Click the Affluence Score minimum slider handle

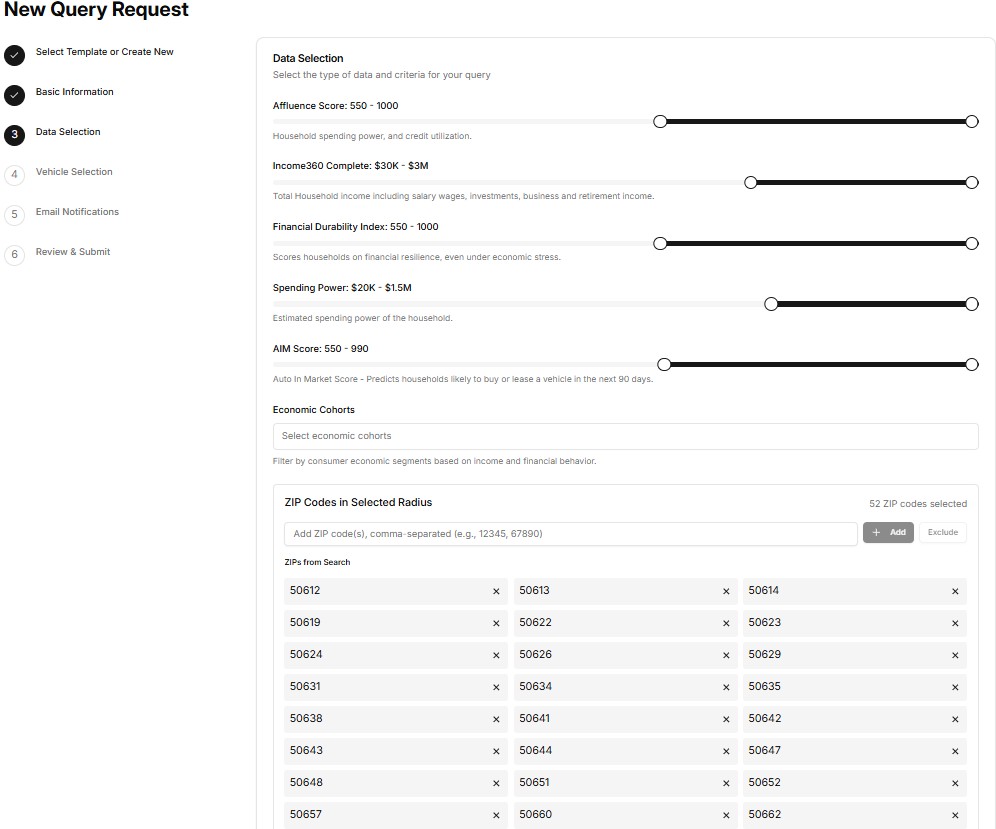pyautogui.click(x=660, y=121)
